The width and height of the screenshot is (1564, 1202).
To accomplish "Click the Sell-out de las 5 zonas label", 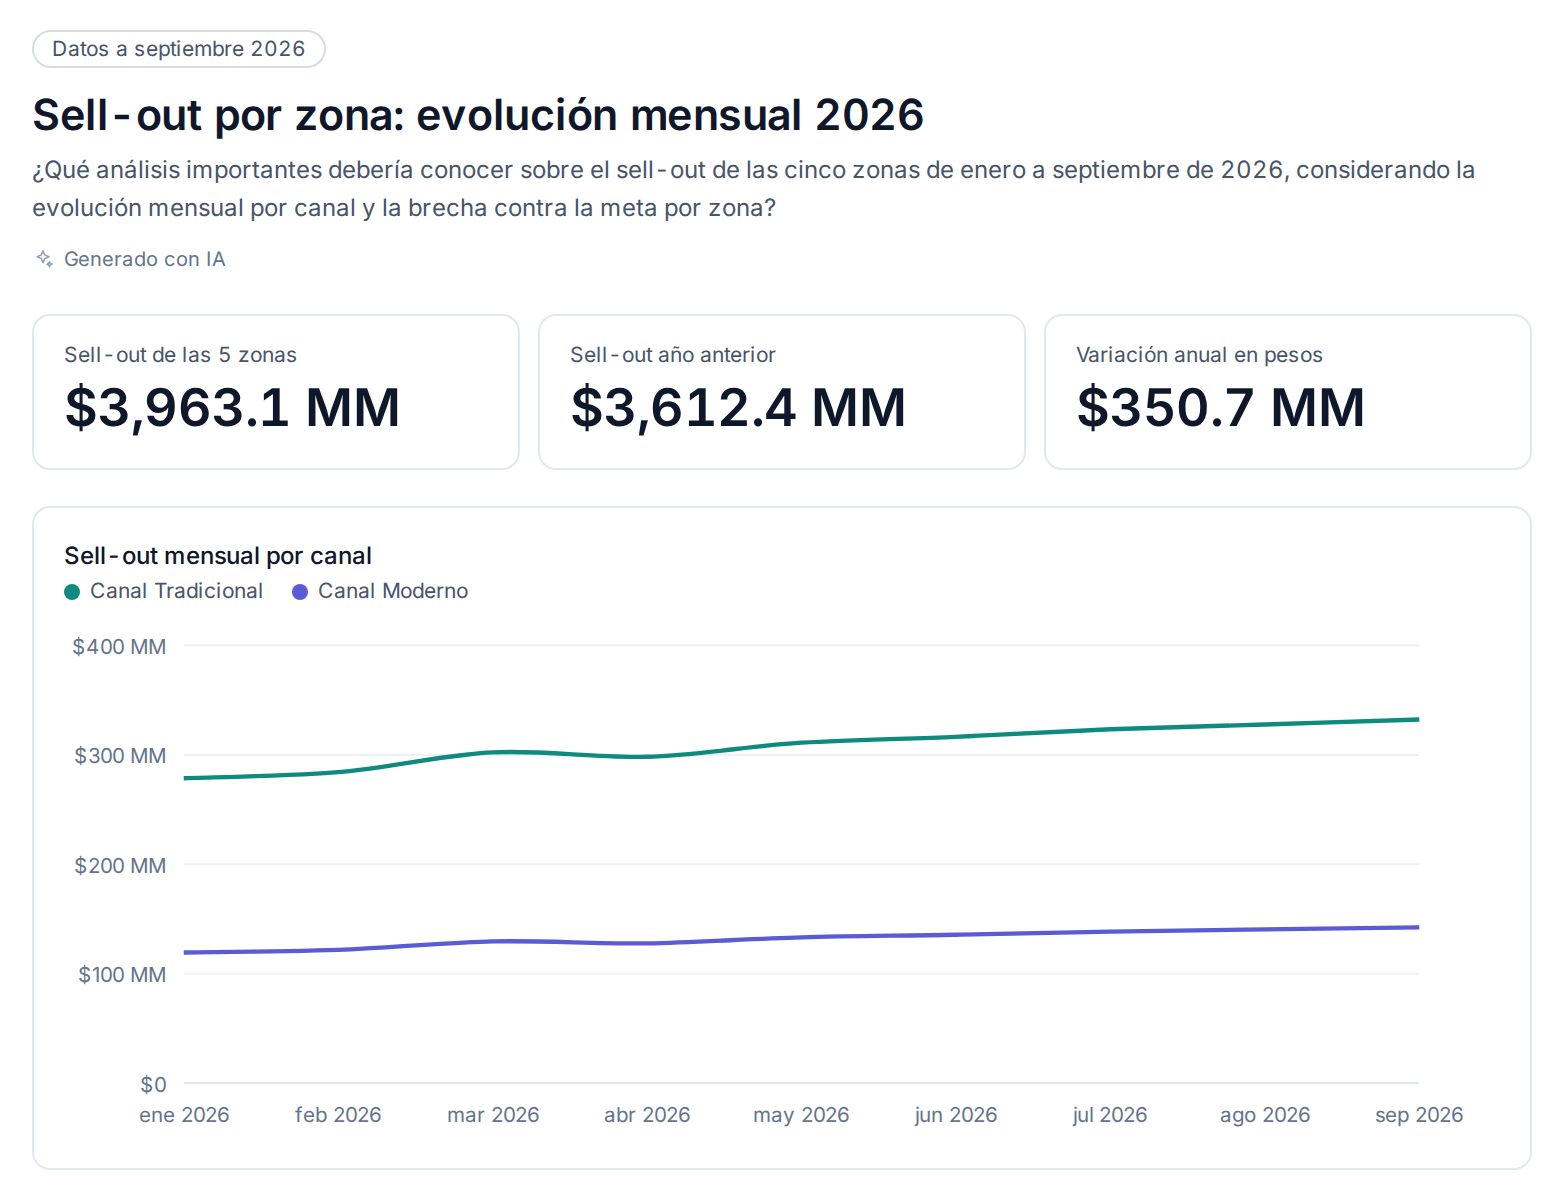I will [x=180, y=355].
